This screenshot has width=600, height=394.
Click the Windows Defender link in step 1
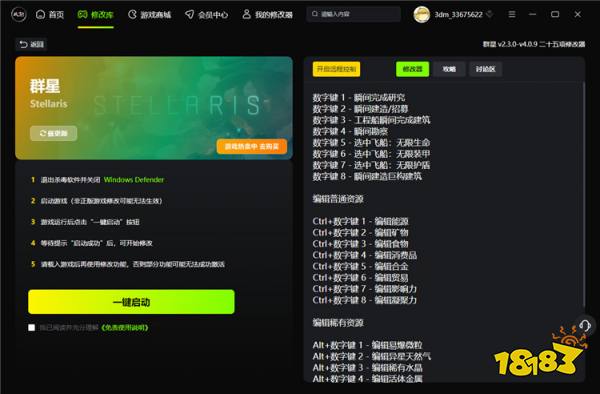pyautogui.click(x=134, y=179)
